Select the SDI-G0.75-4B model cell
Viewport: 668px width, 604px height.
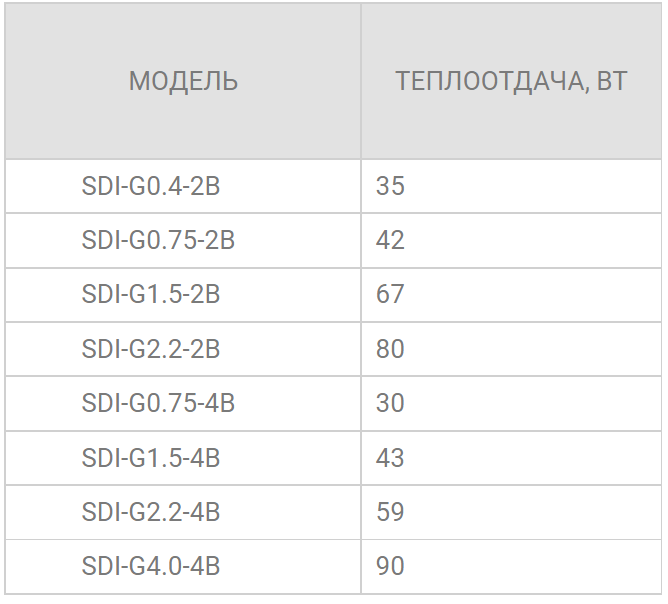(158, 403)
